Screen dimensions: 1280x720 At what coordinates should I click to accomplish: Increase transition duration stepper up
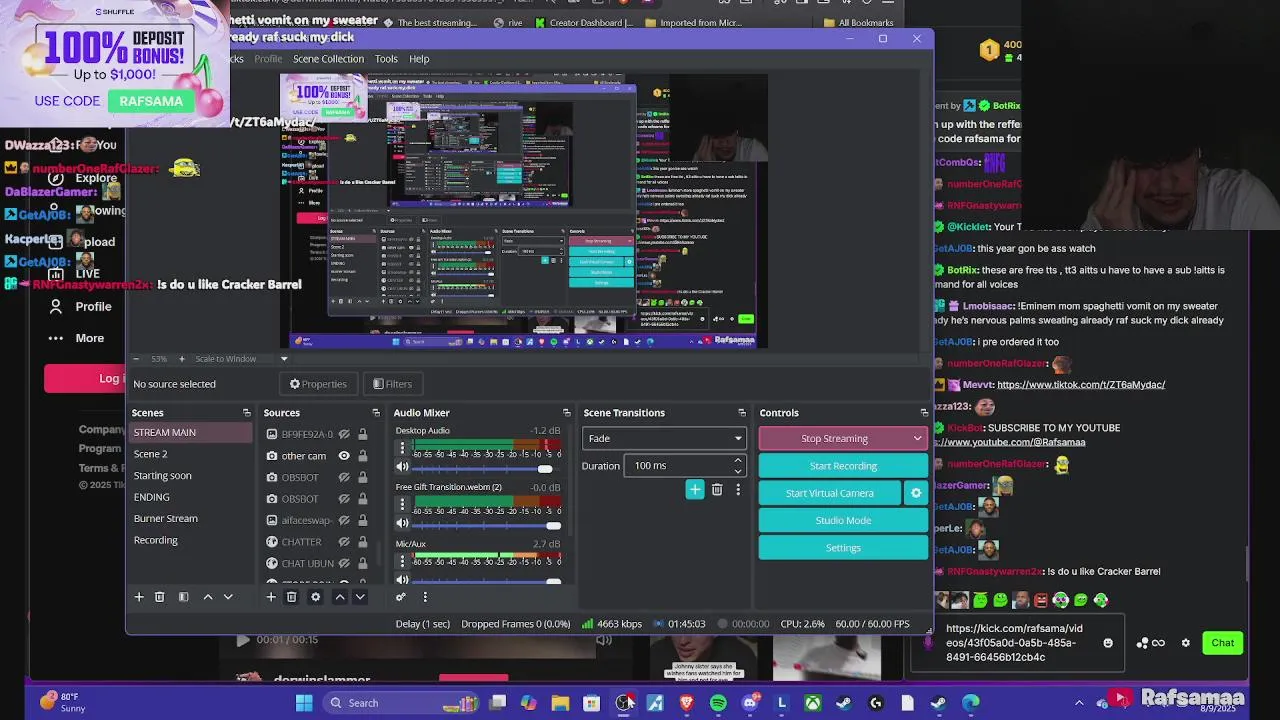click(x=738, y=460)
